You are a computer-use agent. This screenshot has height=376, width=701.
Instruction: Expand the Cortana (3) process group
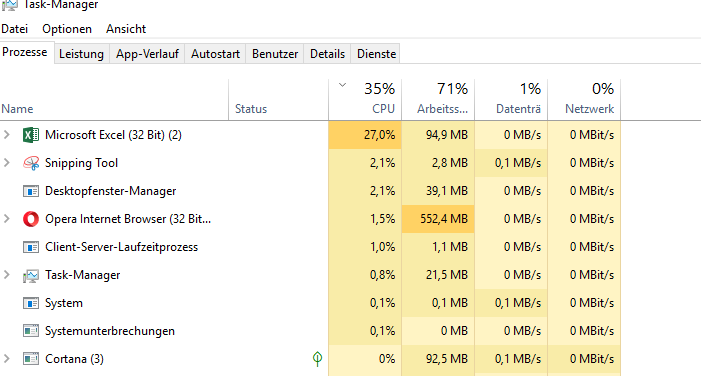click(x=6, y=359)
